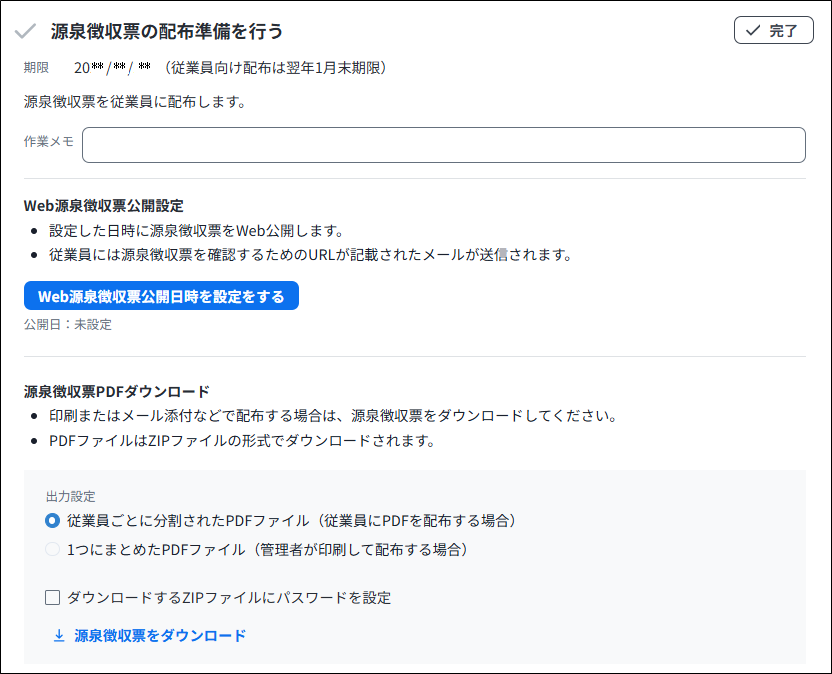
Task: Open the 源泉徴収票をダウンロード link
Action: (x=160, y=635)
